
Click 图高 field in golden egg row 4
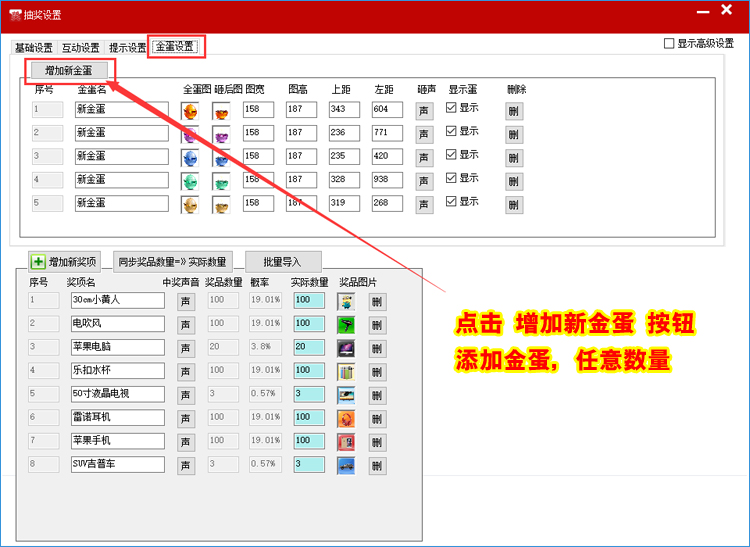click(301, 180)
